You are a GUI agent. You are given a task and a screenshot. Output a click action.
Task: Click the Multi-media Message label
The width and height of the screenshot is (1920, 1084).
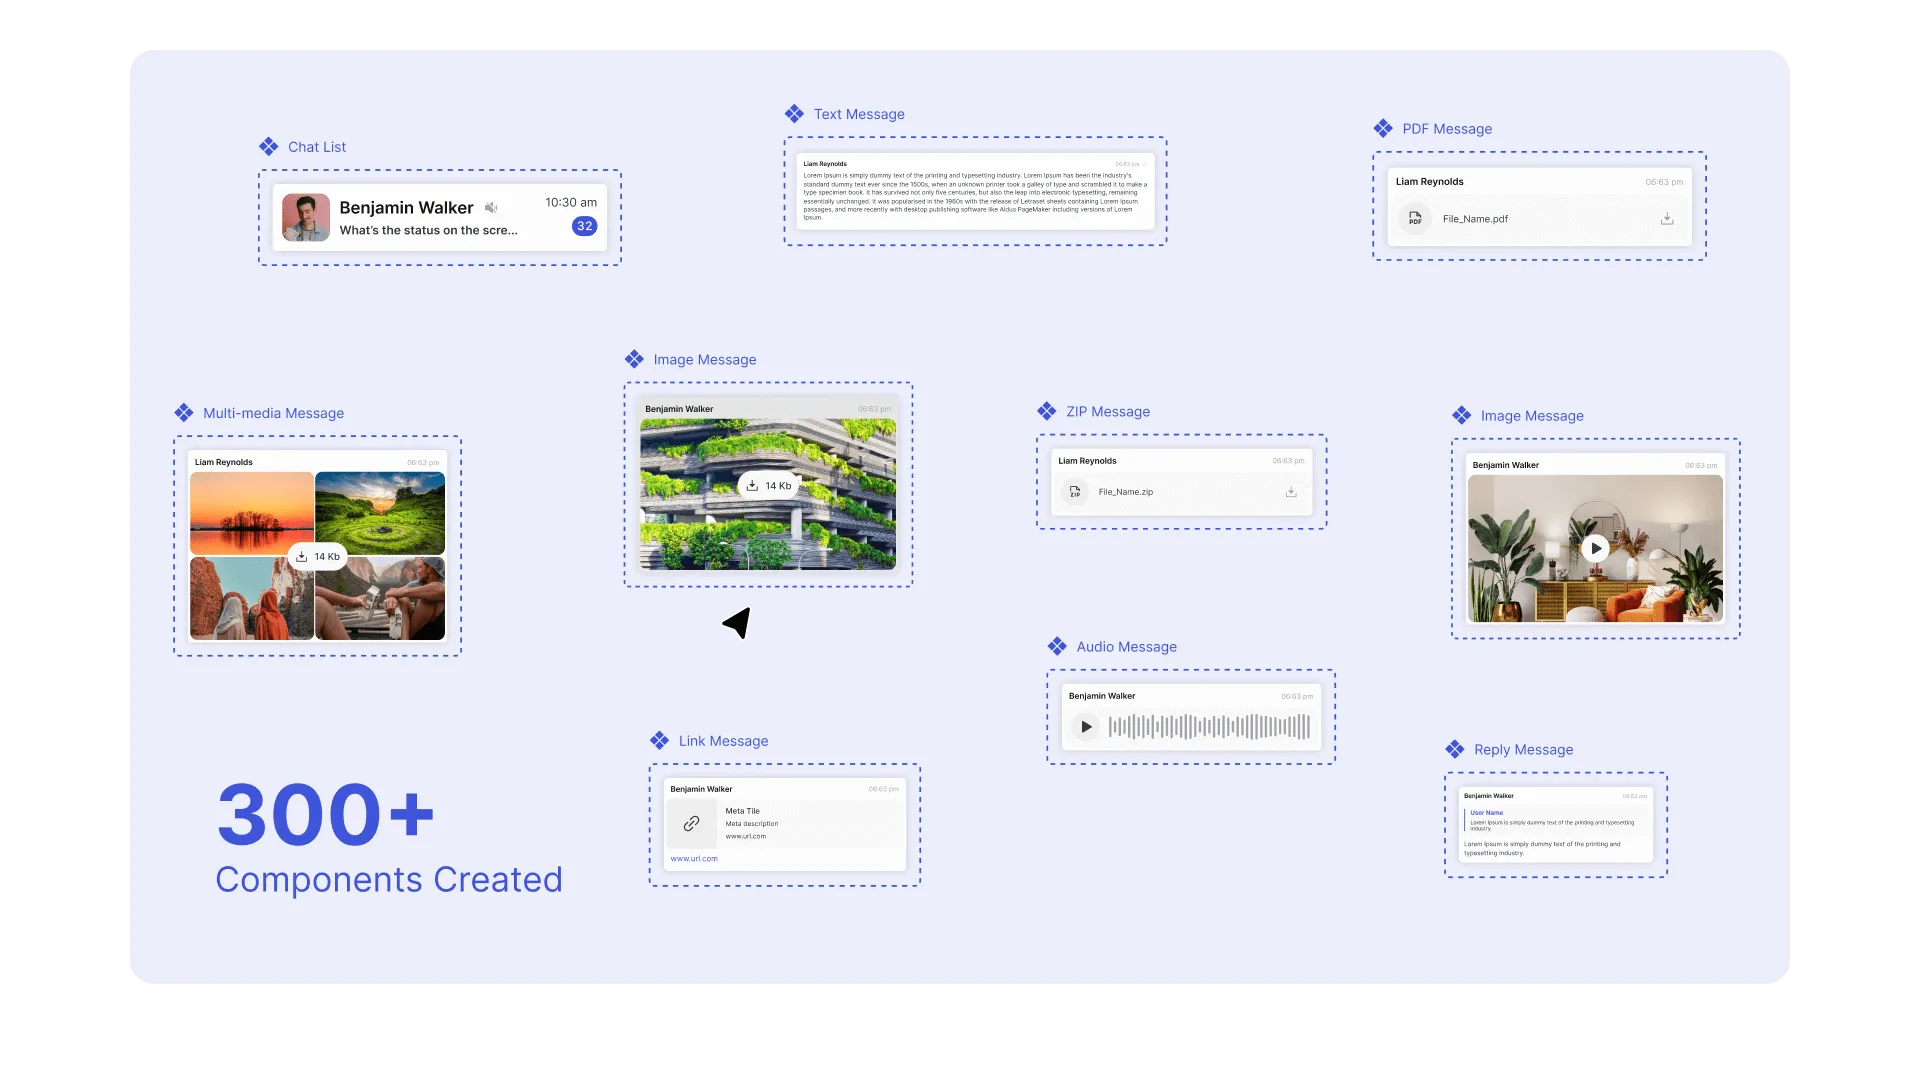[x=273, y=413]
